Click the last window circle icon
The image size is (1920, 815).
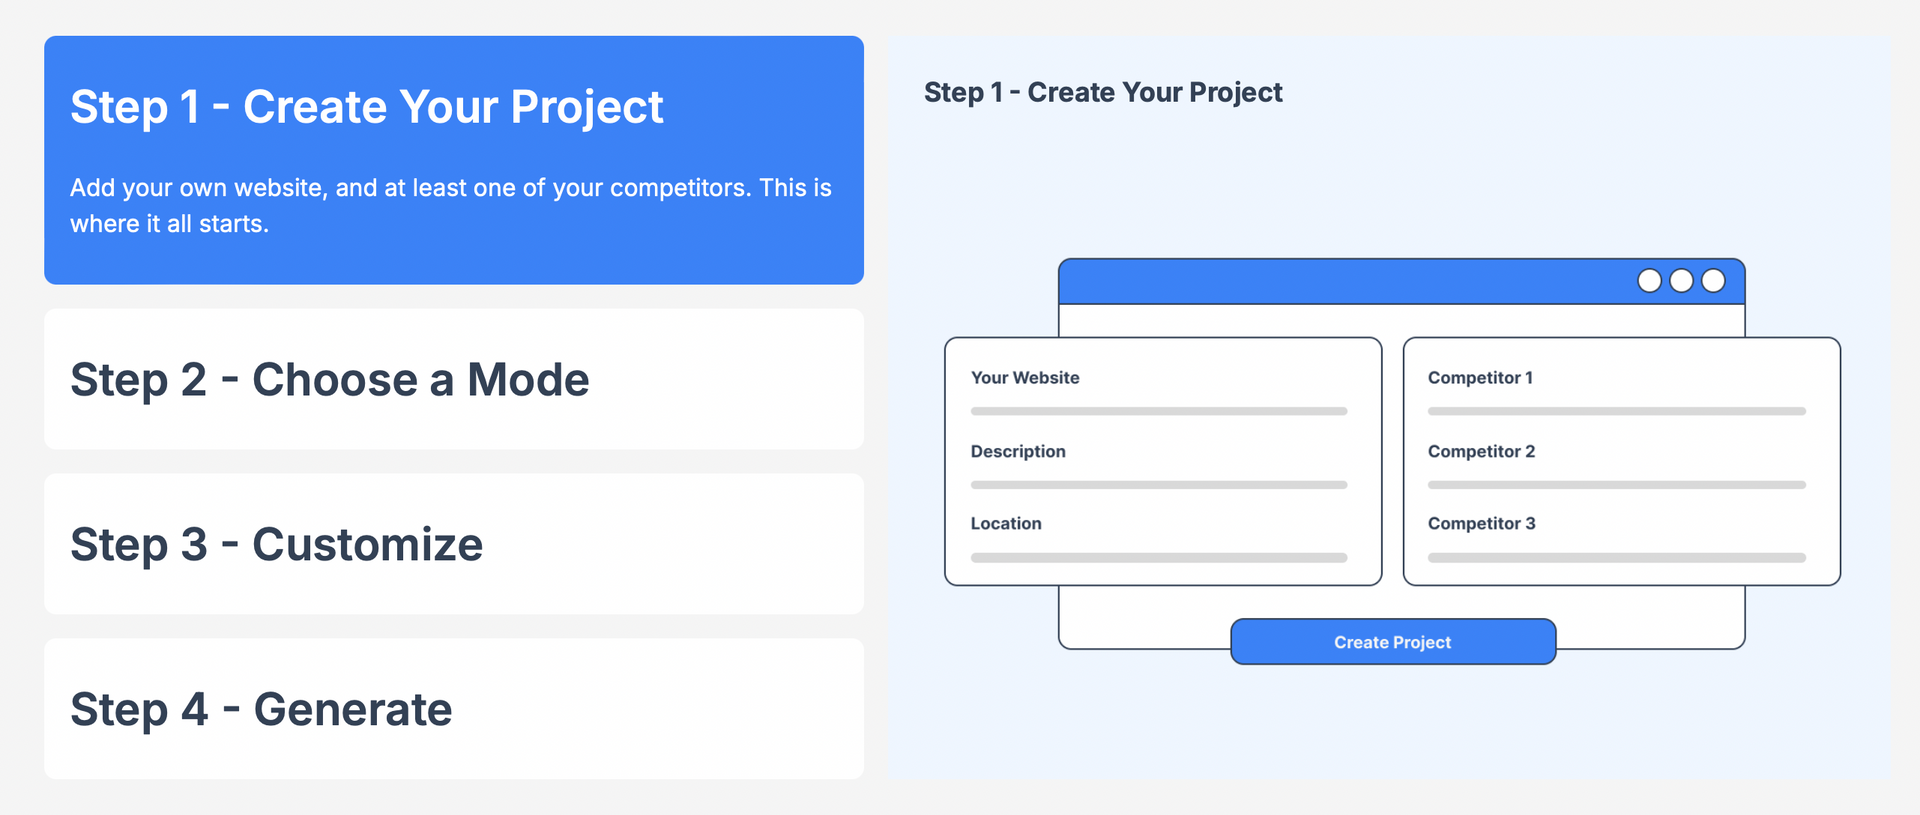tap(1714, 281)
